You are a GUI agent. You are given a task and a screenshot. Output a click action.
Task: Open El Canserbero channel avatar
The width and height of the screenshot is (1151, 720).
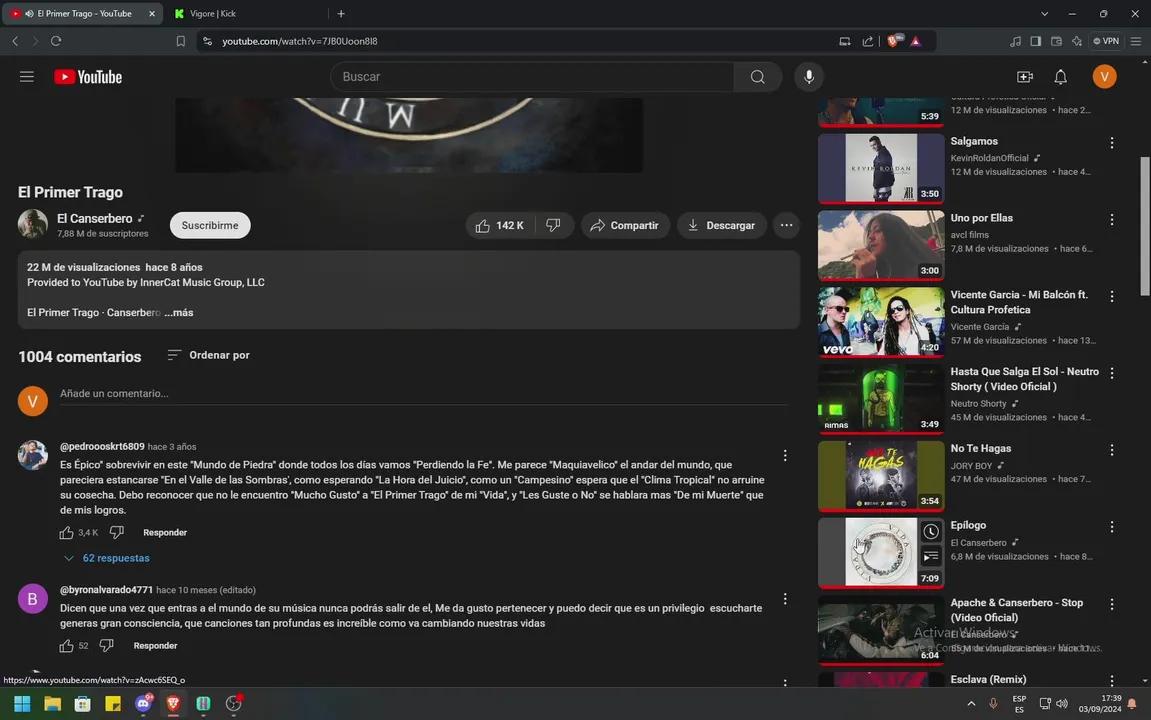(x=32, y=224)
